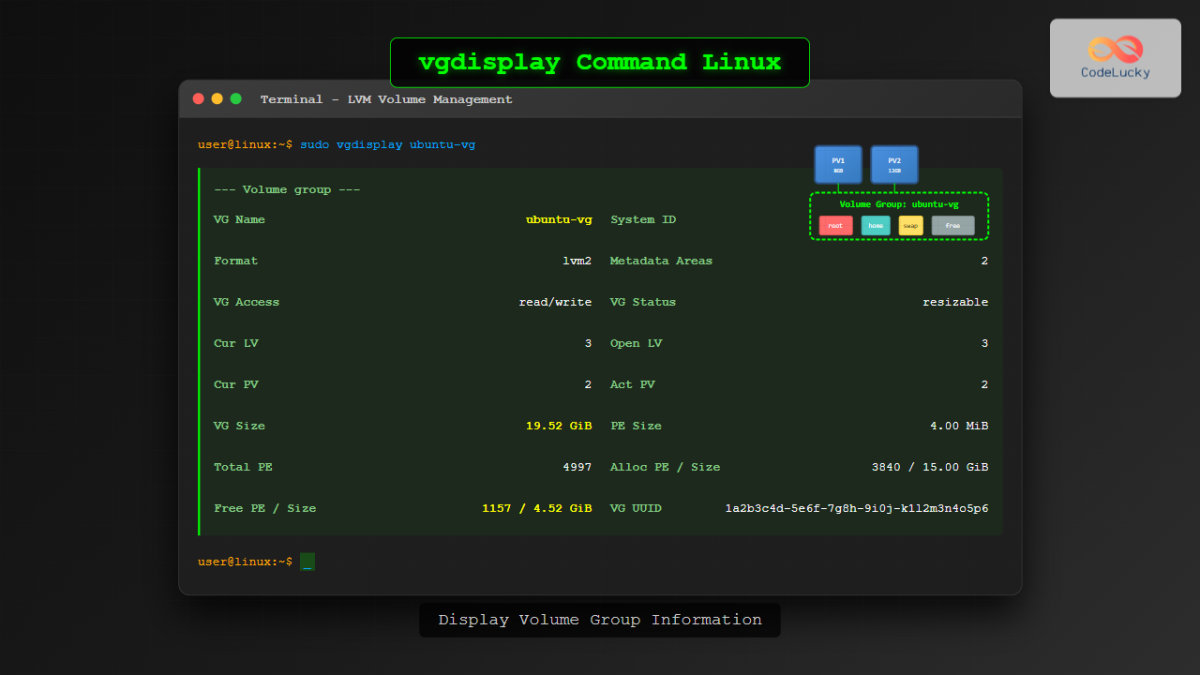
Task: Click the Display Volume Group Information label
Action: coord(600,620)
